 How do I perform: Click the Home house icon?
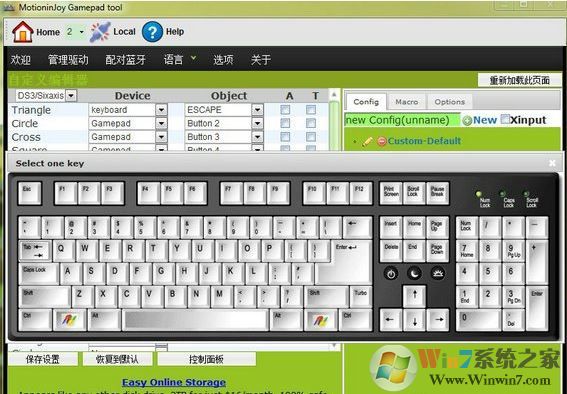tap(23, 32)
